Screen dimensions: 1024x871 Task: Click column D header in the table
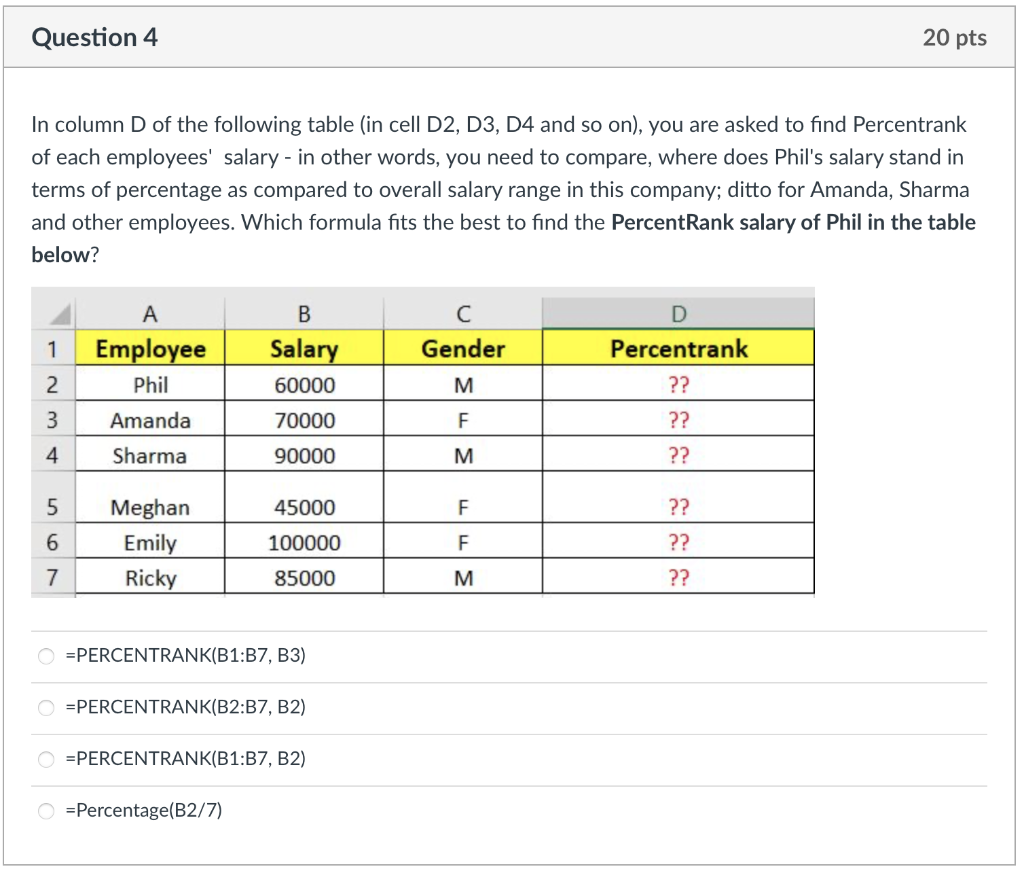[x=679, y=314]
